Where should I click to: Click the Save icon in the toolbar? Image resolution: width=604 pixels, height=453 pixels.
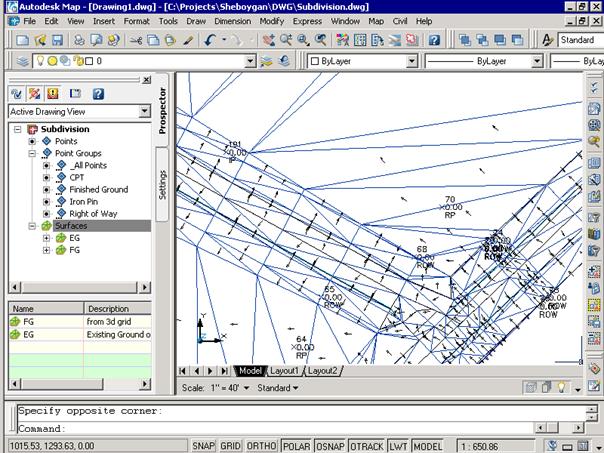click(56, 40)
